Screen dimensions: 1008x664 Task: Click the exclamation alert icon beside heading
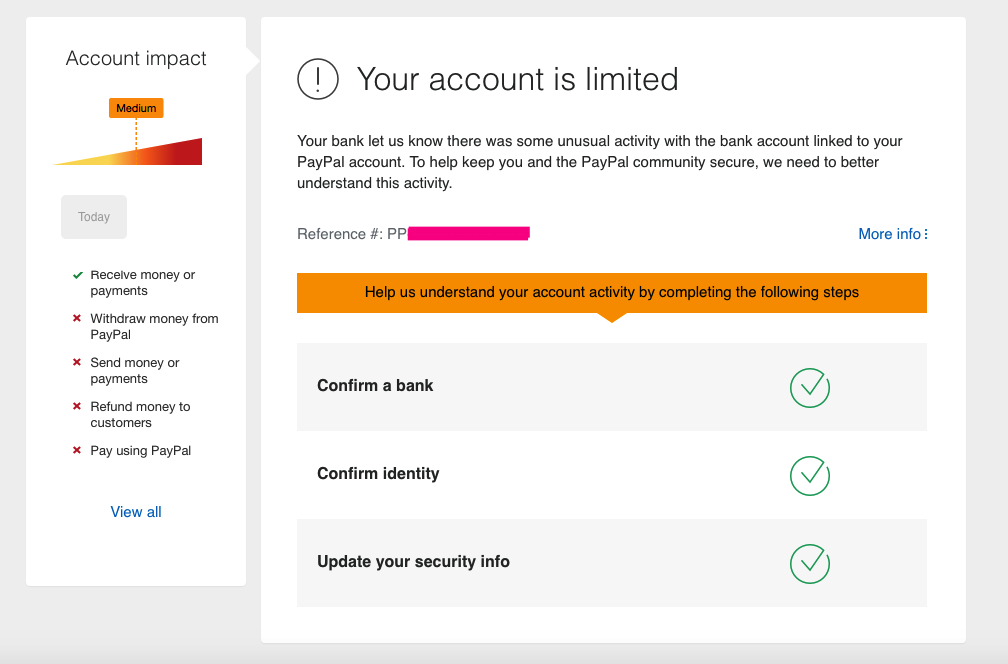(318, 79)
